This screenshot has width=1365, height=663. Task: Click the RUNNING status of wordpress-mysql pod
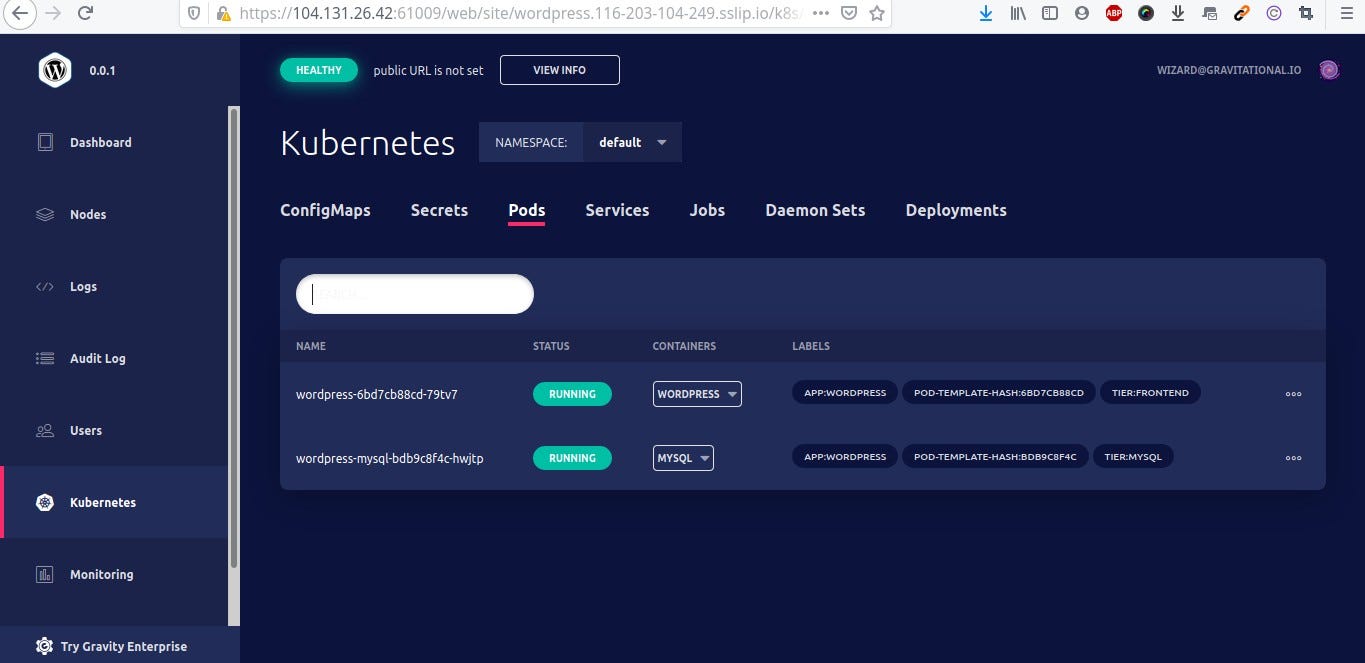click(572, 458)
